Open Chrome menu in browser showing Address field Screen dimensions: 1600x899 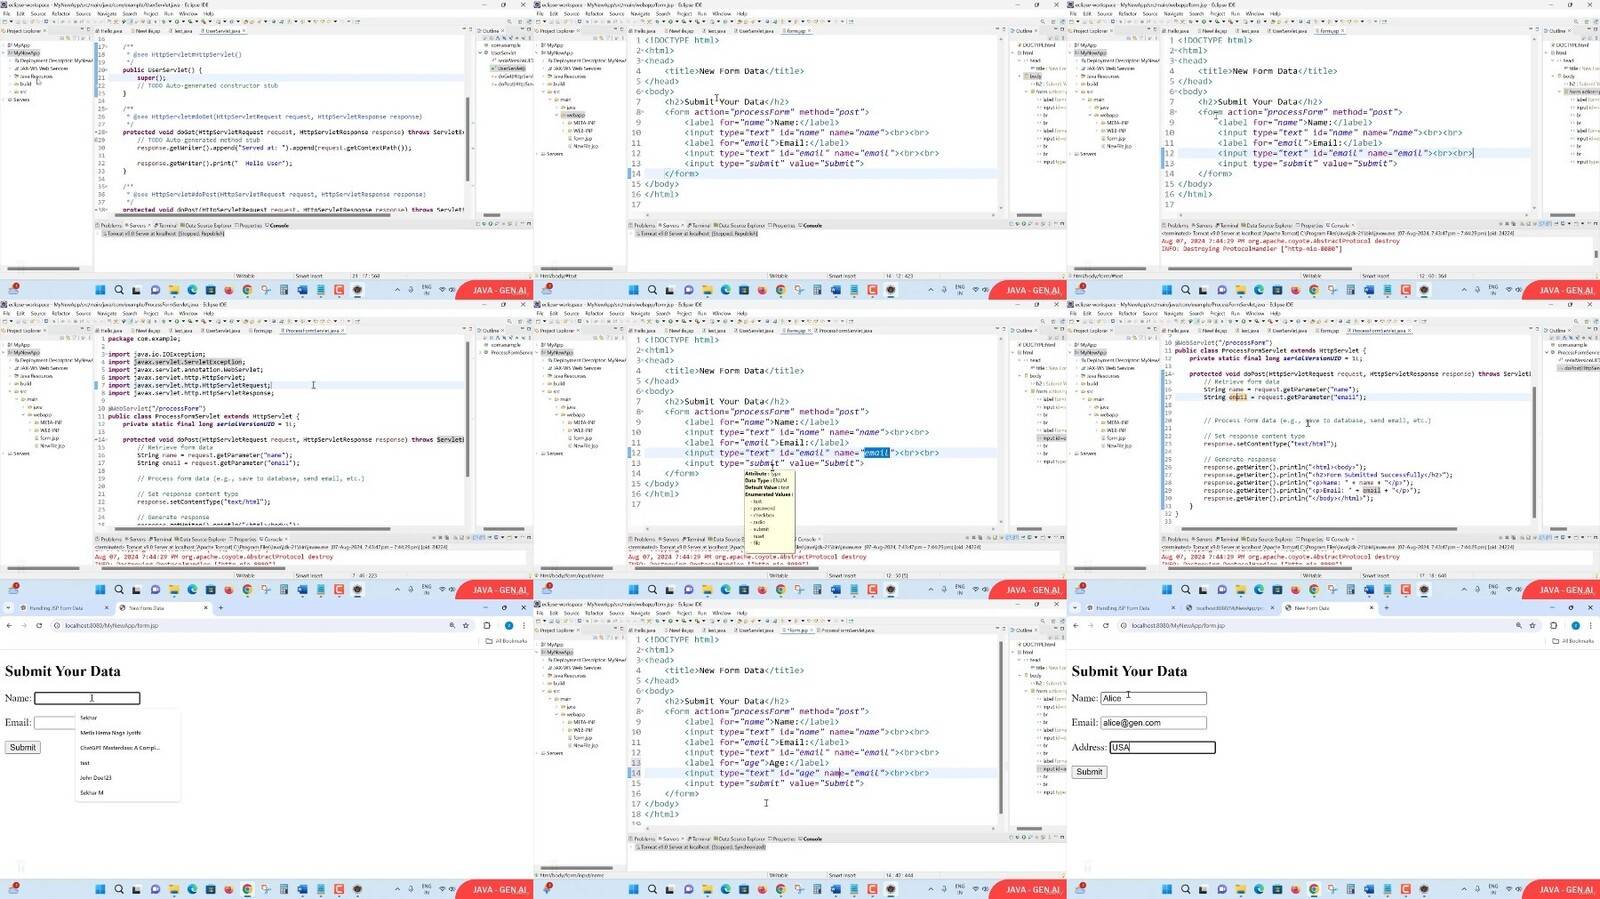coord(1590,625)
